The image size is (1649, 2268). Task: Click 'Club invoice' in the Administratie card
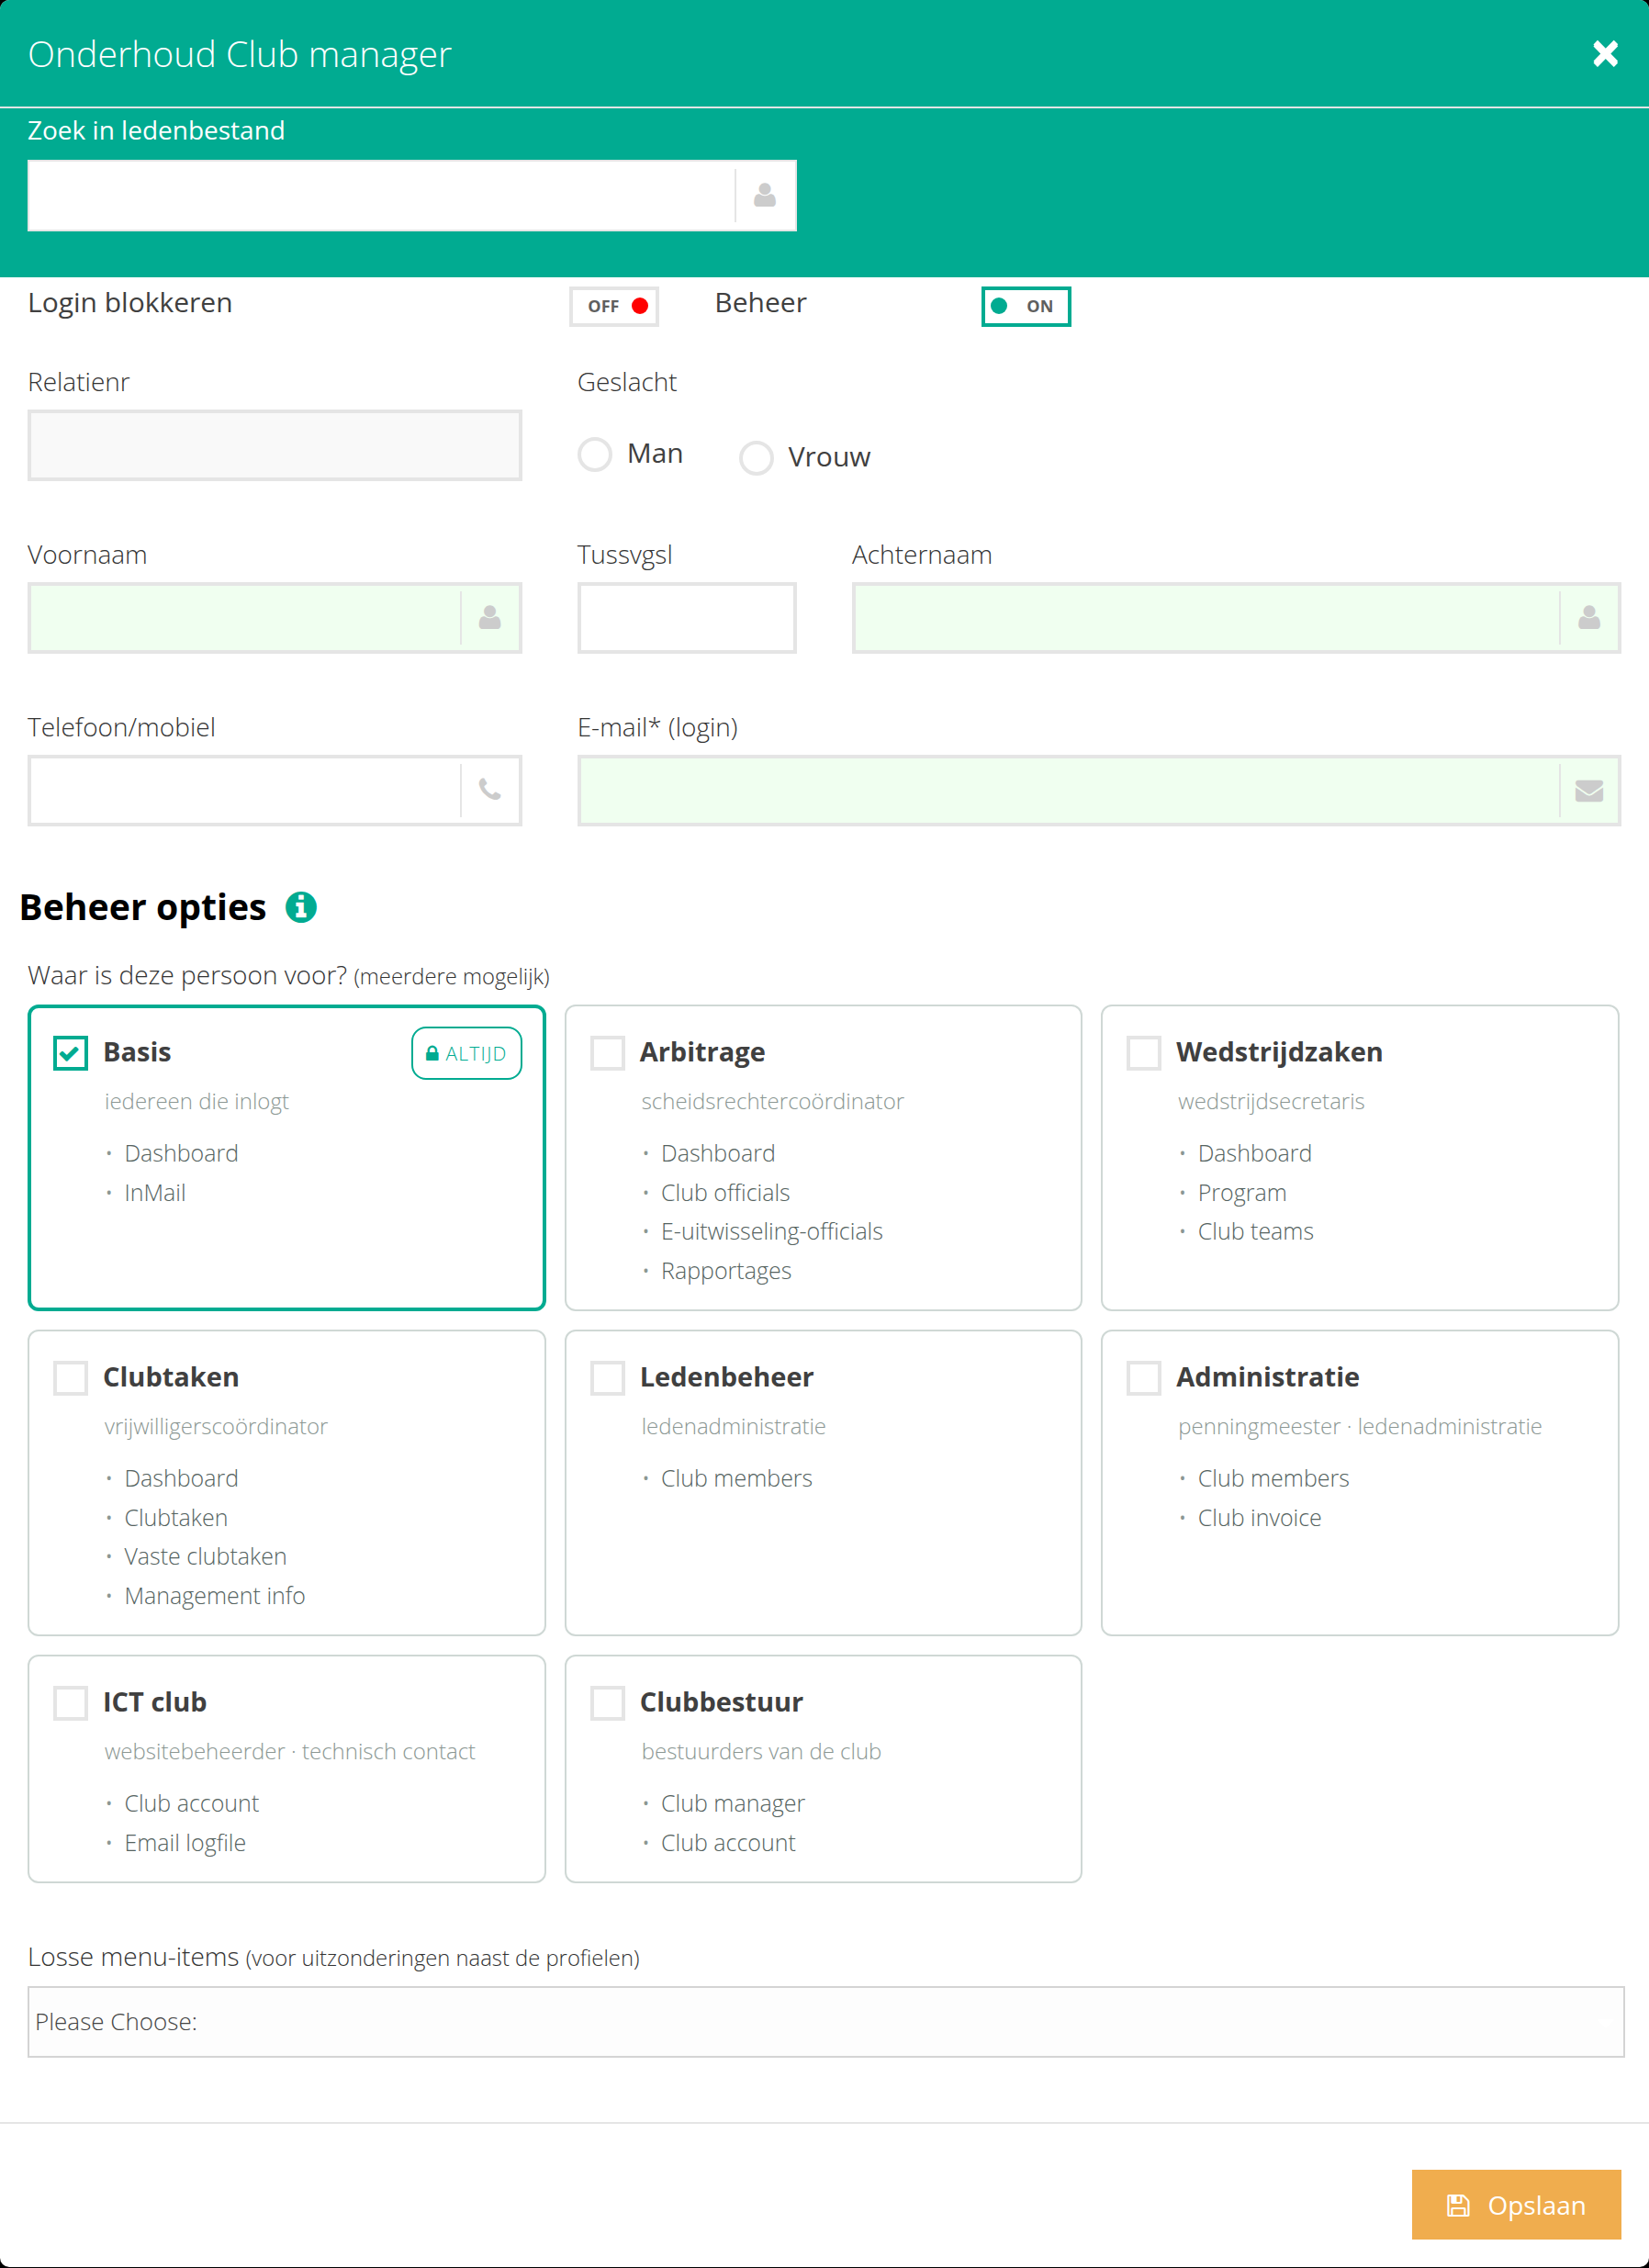[x=1260, y=1518]
